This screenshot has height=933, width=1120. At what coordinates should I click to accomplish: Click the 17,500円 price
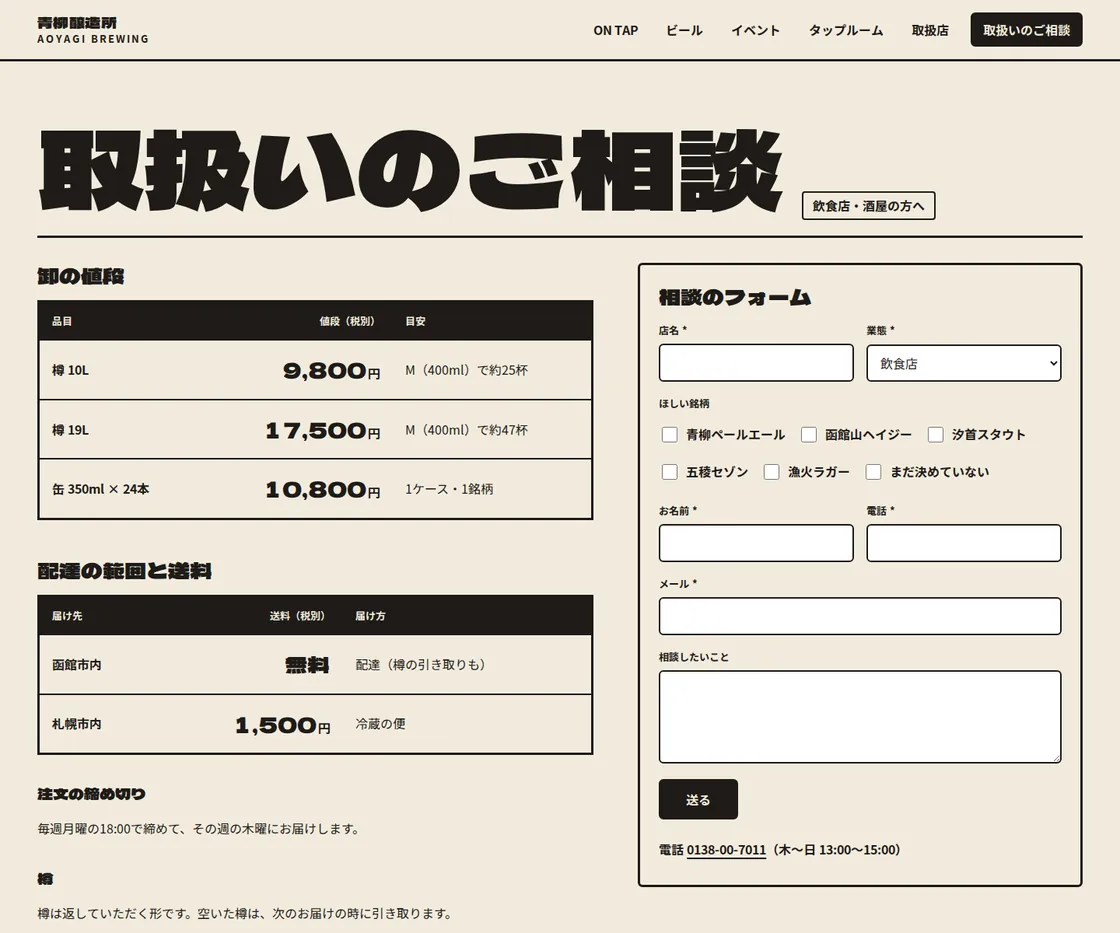pos(323,431)
